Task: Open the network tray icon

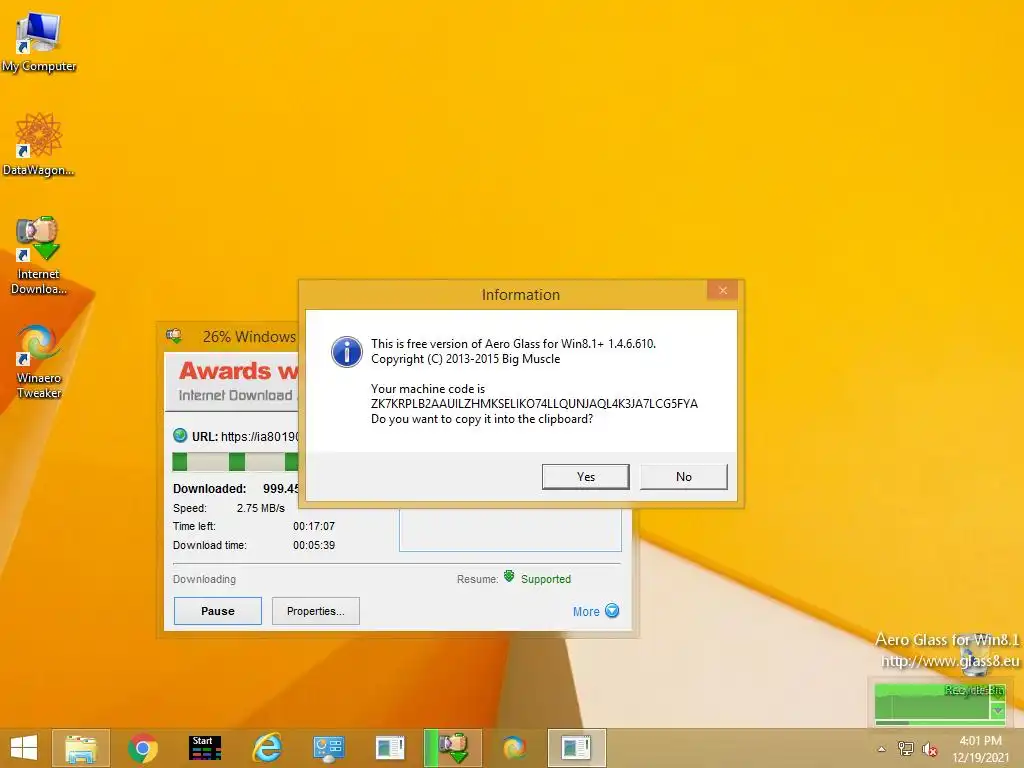Action: 906,748
